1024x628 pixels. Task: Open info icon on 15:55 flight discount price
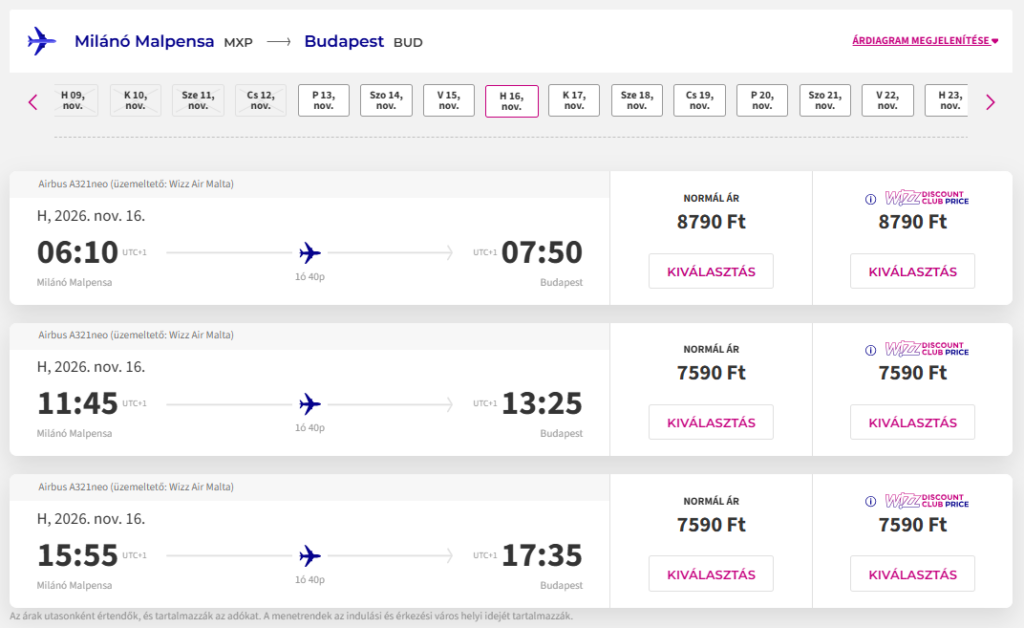(x=871, y=501)
